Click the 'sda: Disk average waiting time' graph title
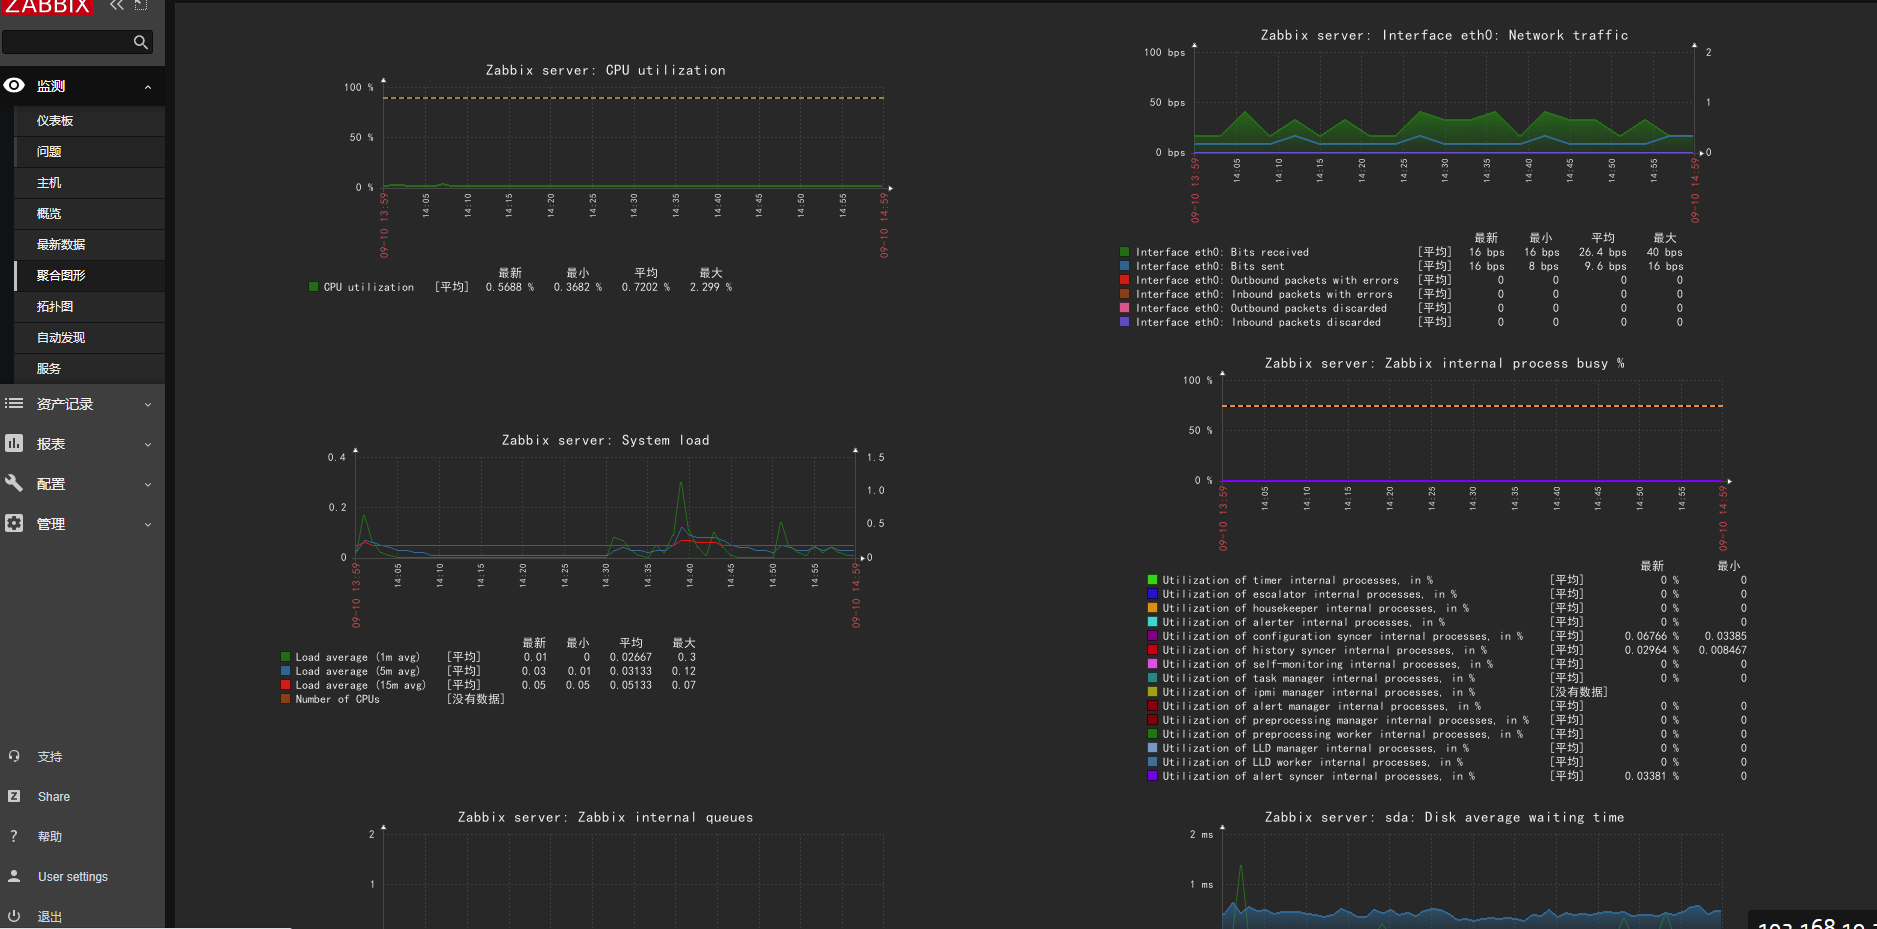This screenshot has height=929, width=1877. tap(1444, 817)
